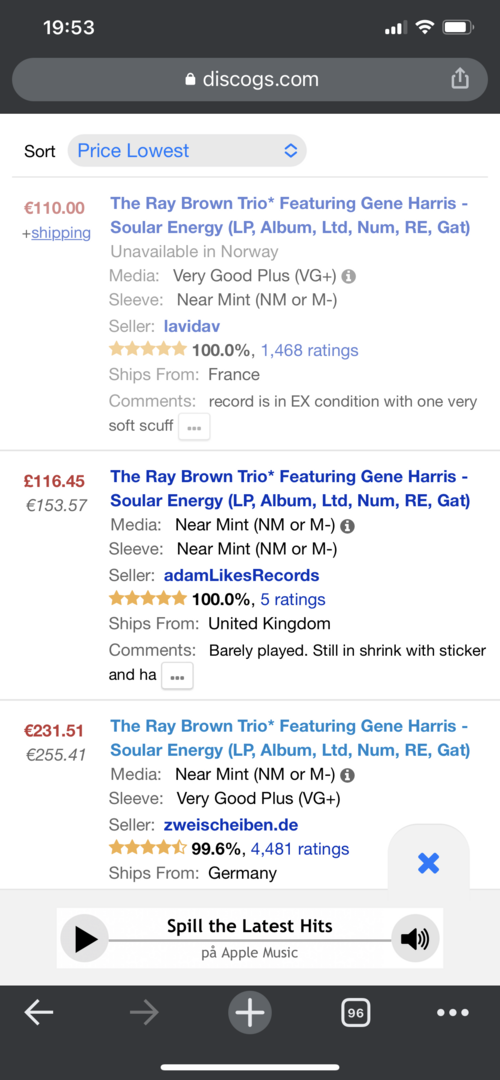Image resolution: width=500 pixels, height=1080 pixels.
Task: Play the Apple Music ad audio
Action: coord(85,938)
